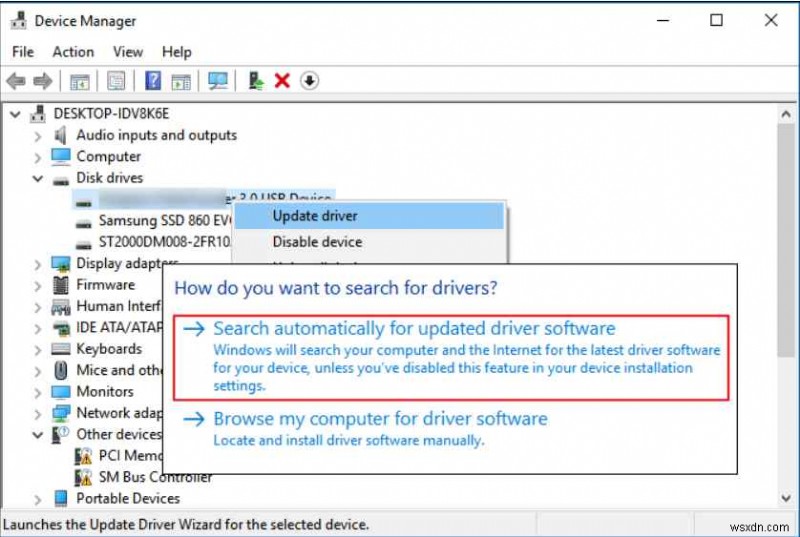
Task: Expand the Monitors category
Action: 38,393
